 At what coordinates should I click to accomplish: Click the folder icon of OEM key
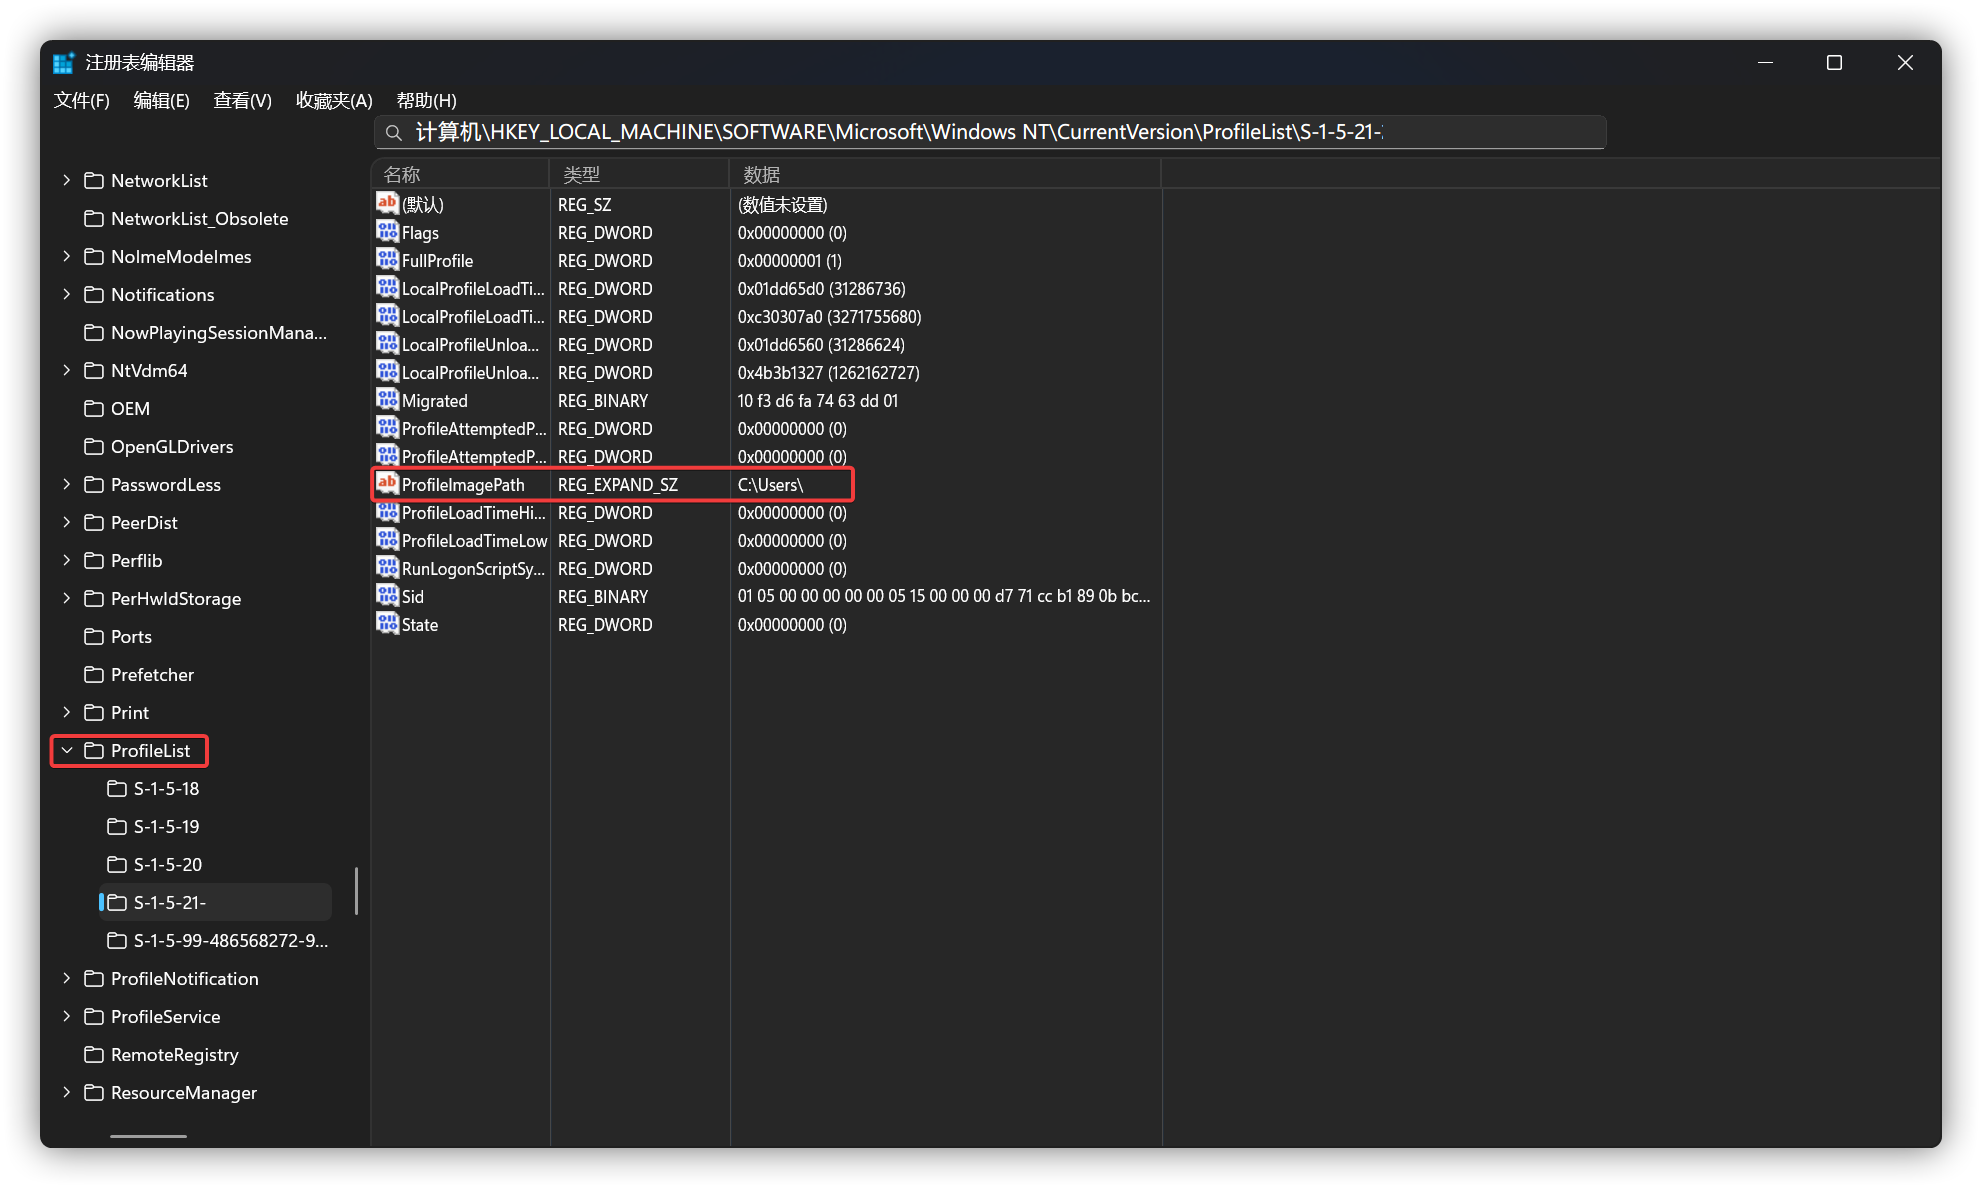point(94,409)
